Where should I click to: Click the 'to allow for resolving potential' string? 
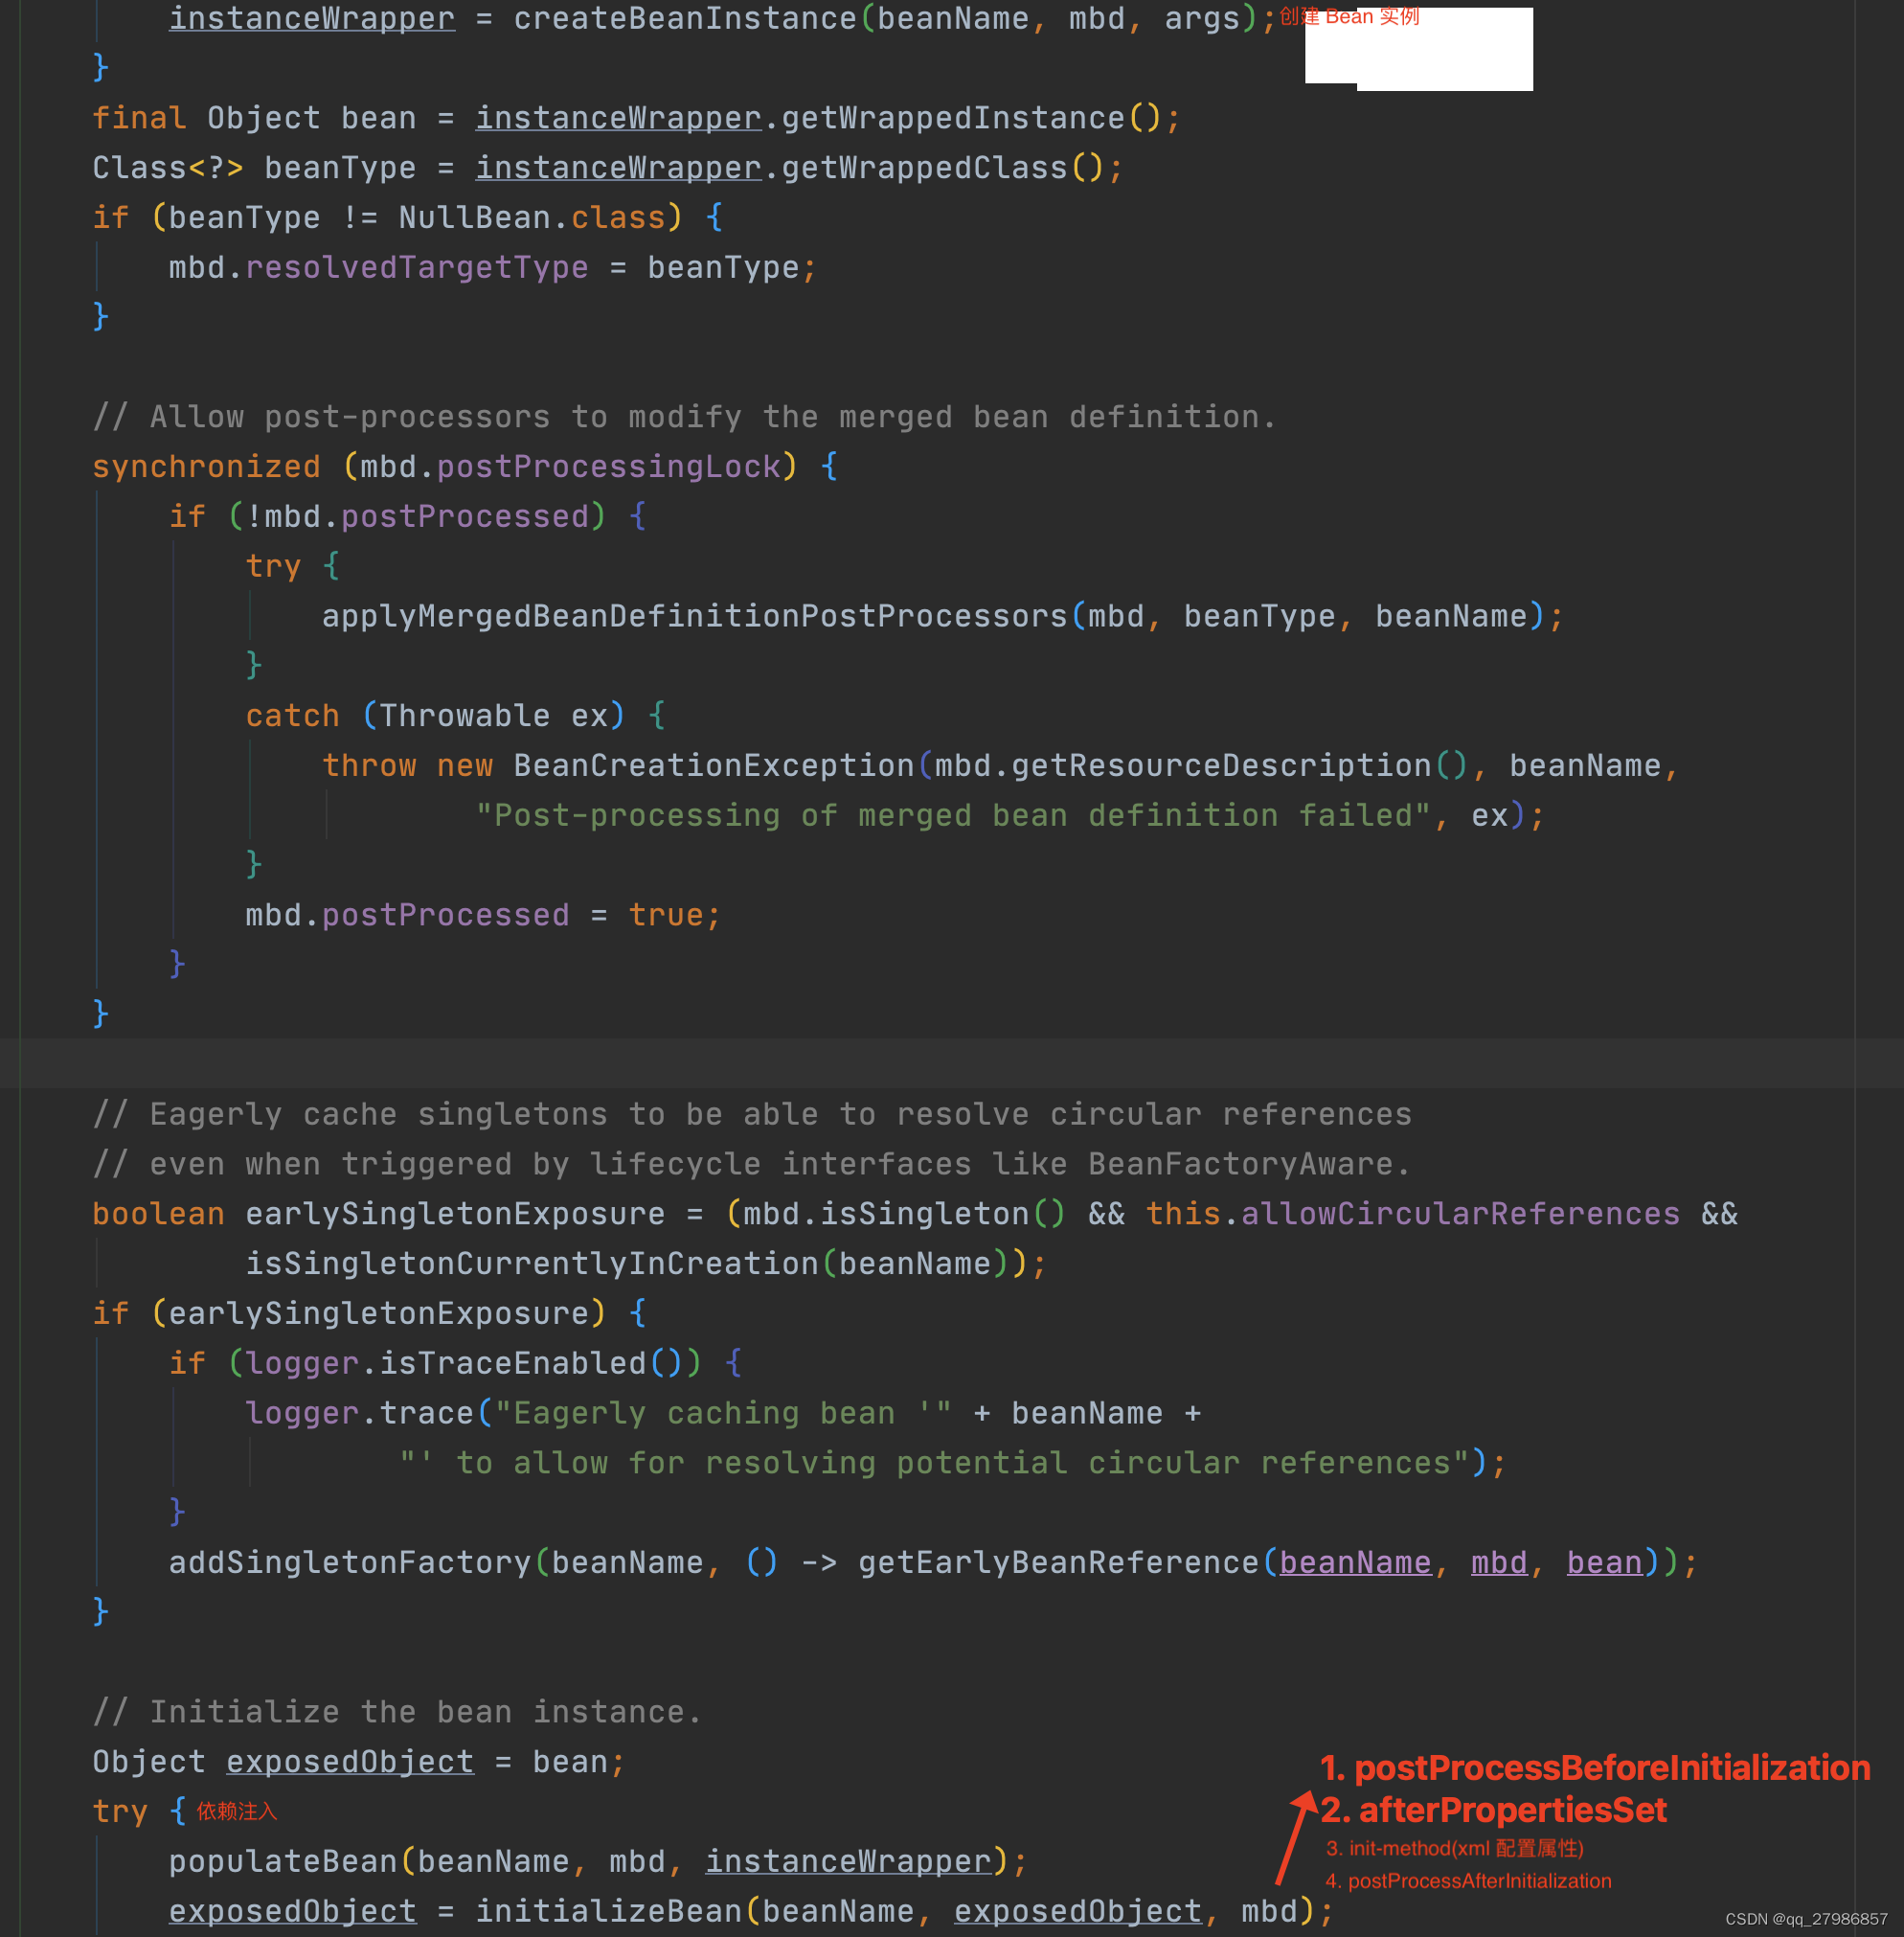click(934, 1463)
